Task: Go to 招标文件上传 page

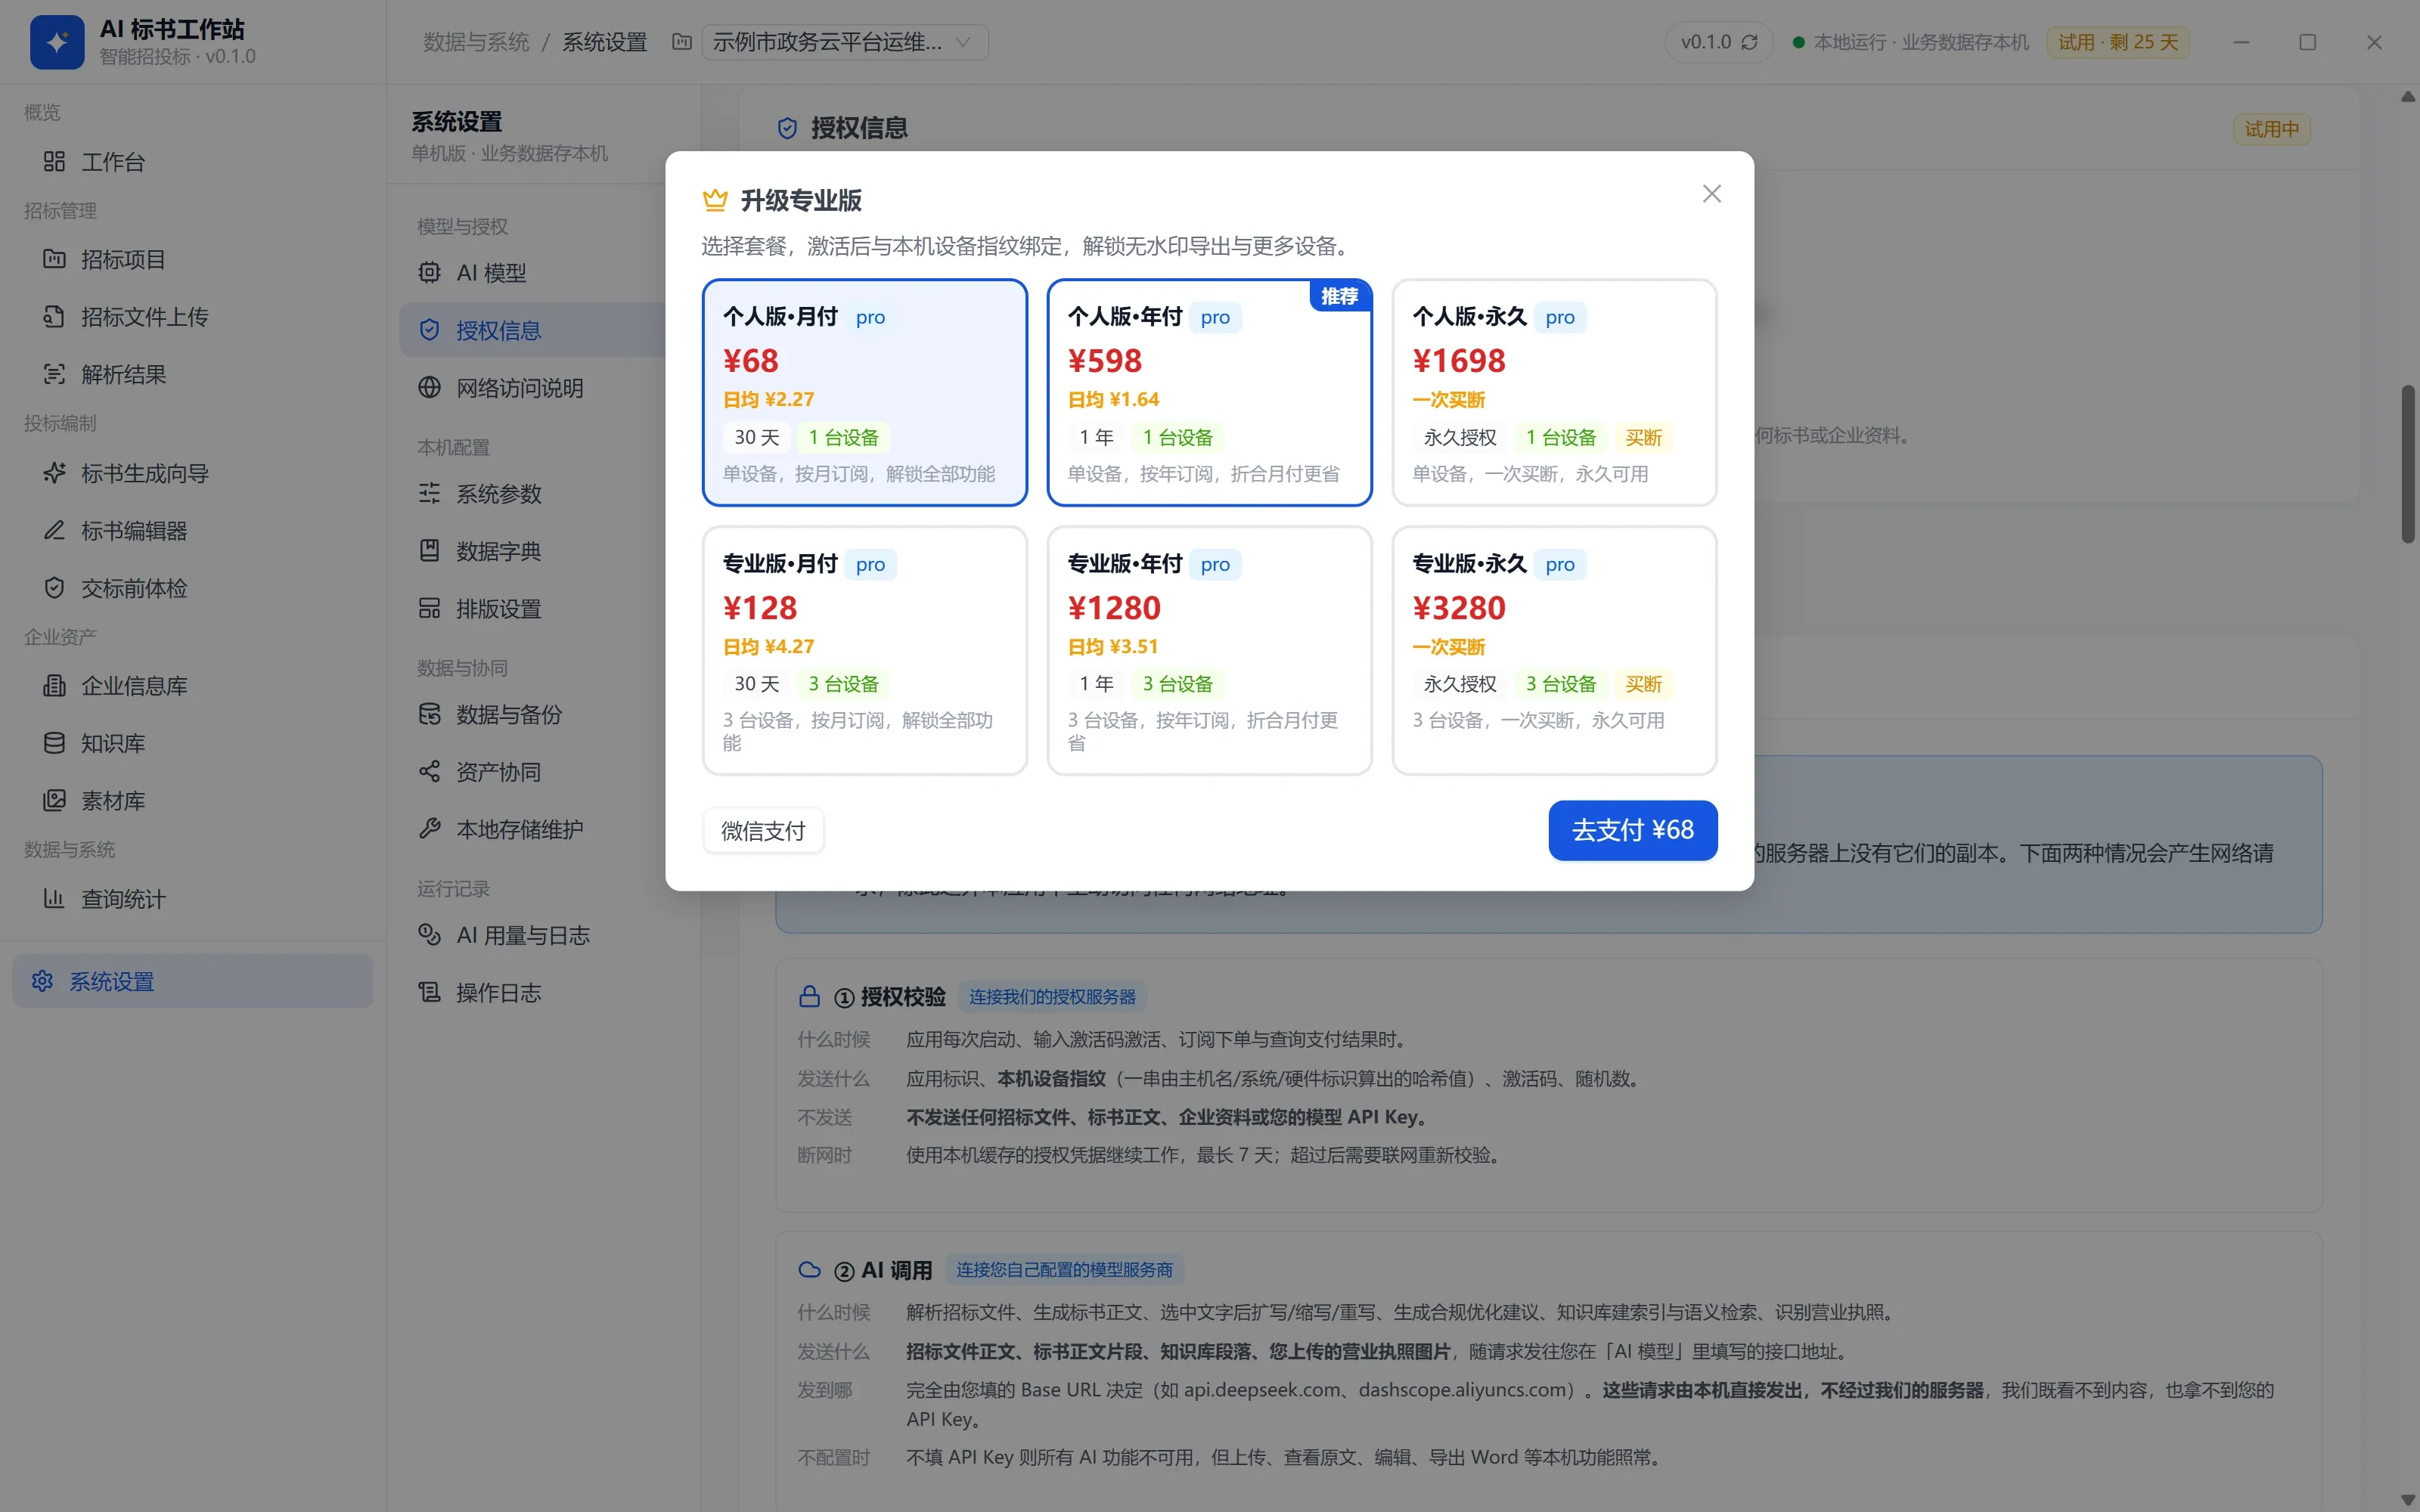Action: (193, 317)
